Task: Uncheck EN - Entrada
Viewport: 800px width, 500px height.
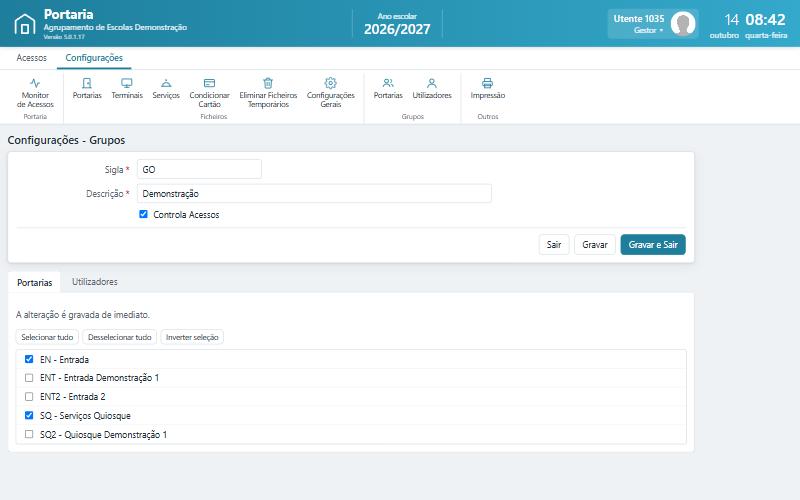Action: point(29,359)
